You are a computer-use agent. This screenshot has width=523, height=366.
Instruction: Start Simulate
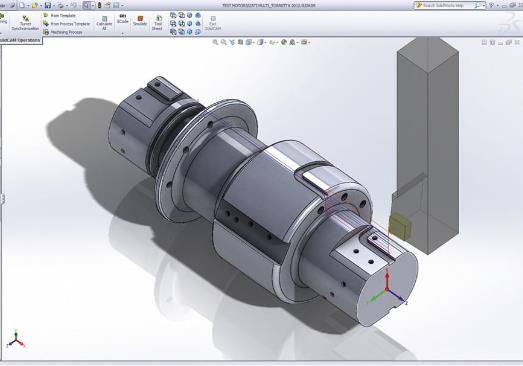point(140,21)
